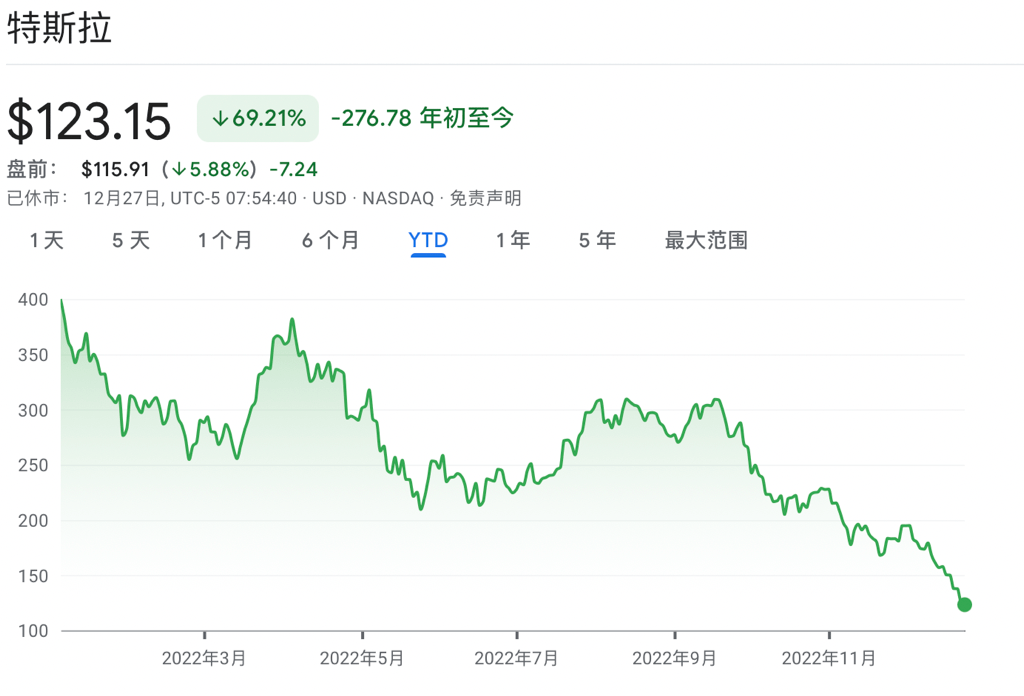
Task: Show the 最大范围 chart
Action: (x=705, y=240)
